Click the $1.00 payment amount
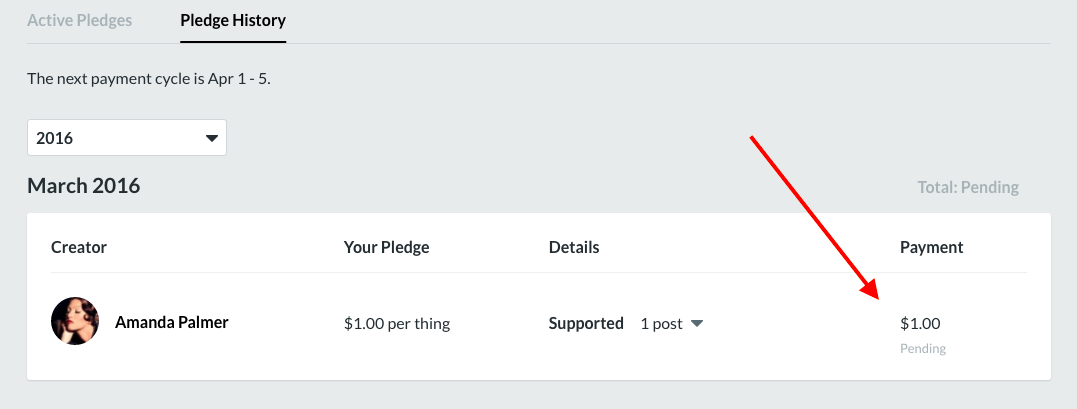This screenshot has width=1077, height=409. point(920,323)
